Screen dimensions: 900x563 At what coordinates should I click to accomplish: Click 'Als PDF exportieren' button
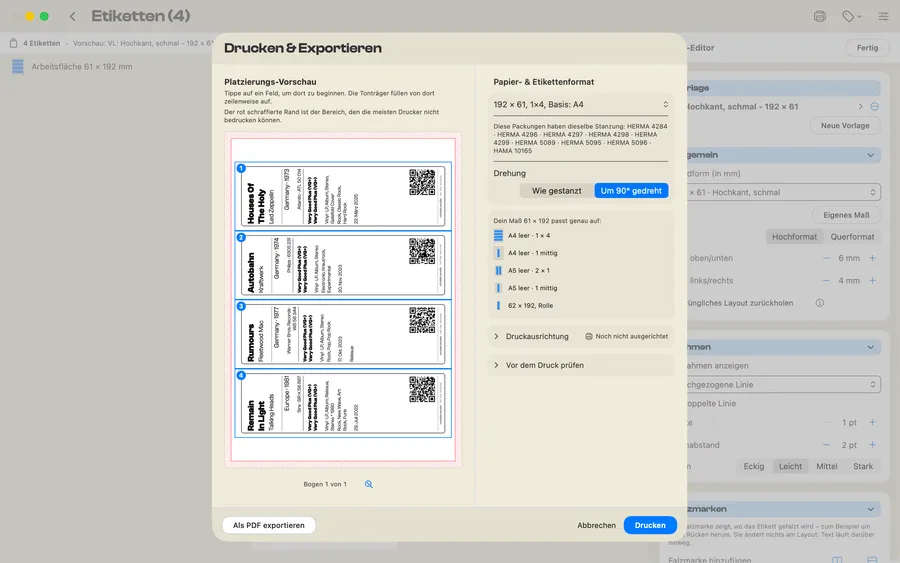[269, 525]
